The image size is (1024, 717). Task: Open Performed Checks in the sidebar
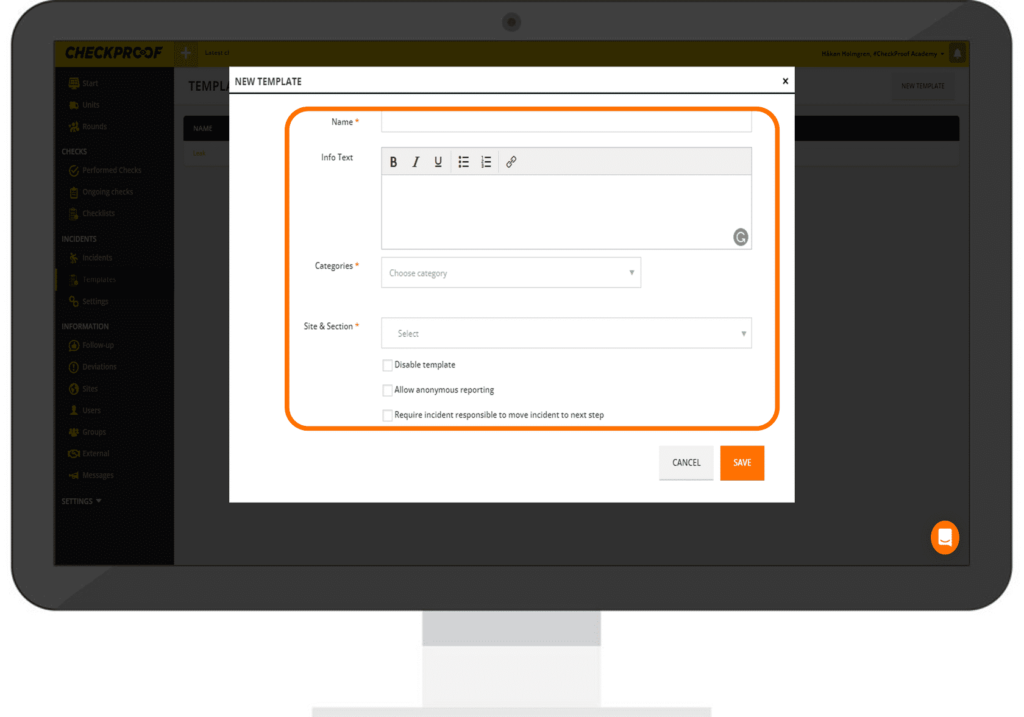[x=112, y=170]
